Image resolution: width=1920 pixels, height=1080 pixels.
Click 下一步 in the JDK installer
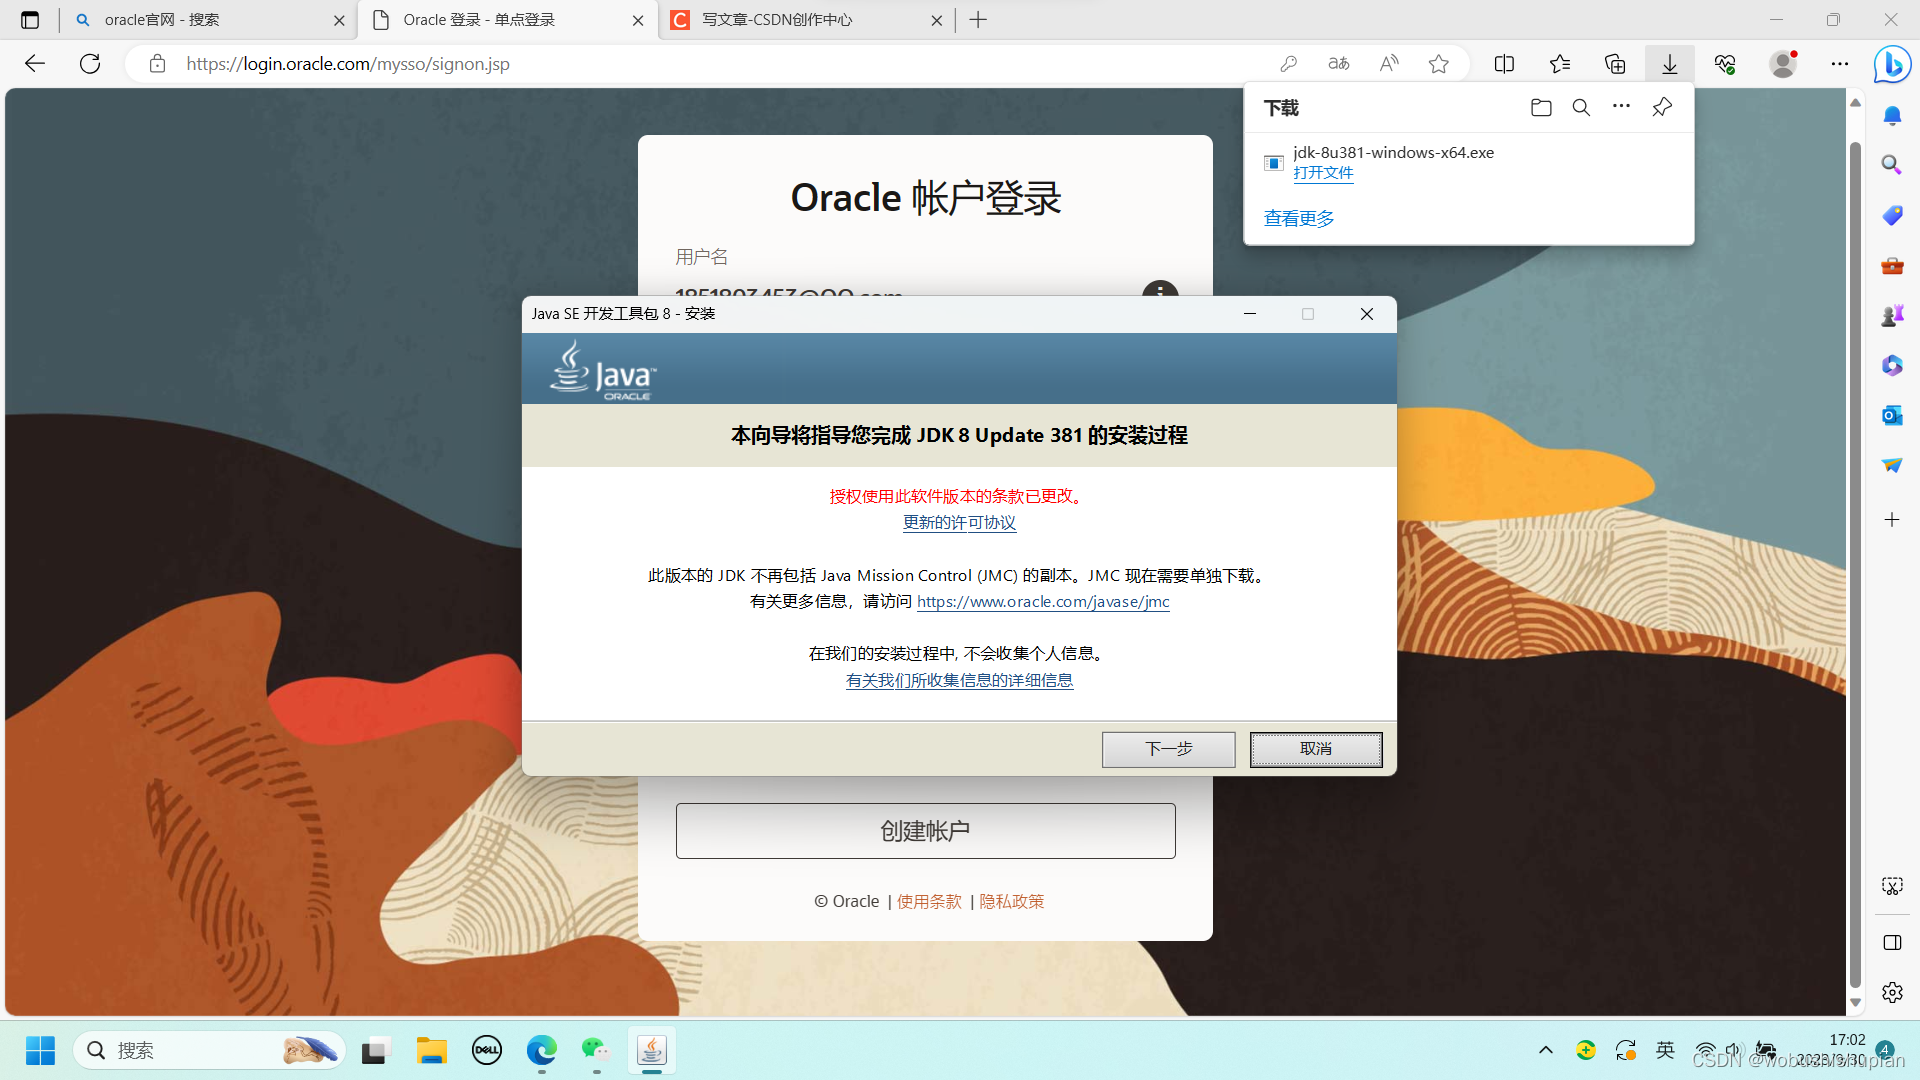tap(1168, 748)
